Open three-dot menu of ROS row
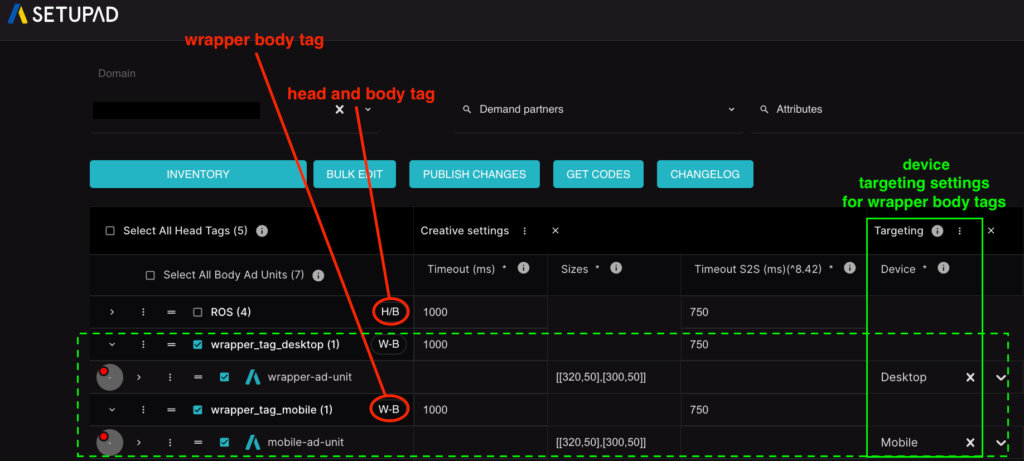 (143, 312)
